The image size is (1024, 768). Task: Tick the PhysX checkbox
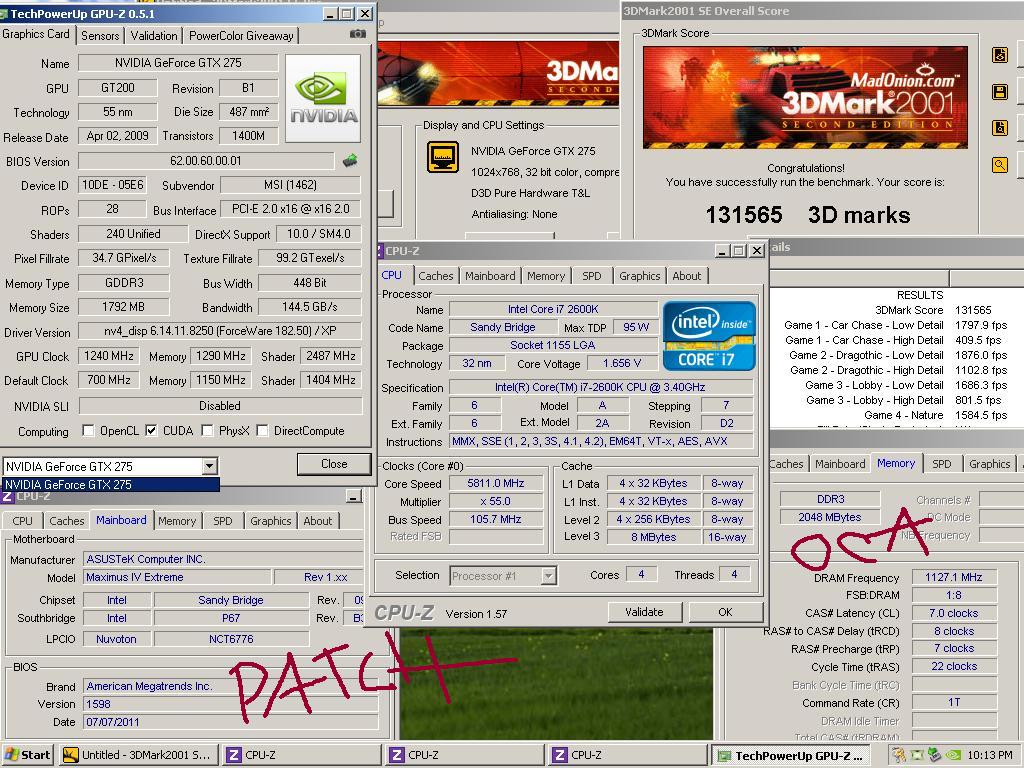click(207, 431)
